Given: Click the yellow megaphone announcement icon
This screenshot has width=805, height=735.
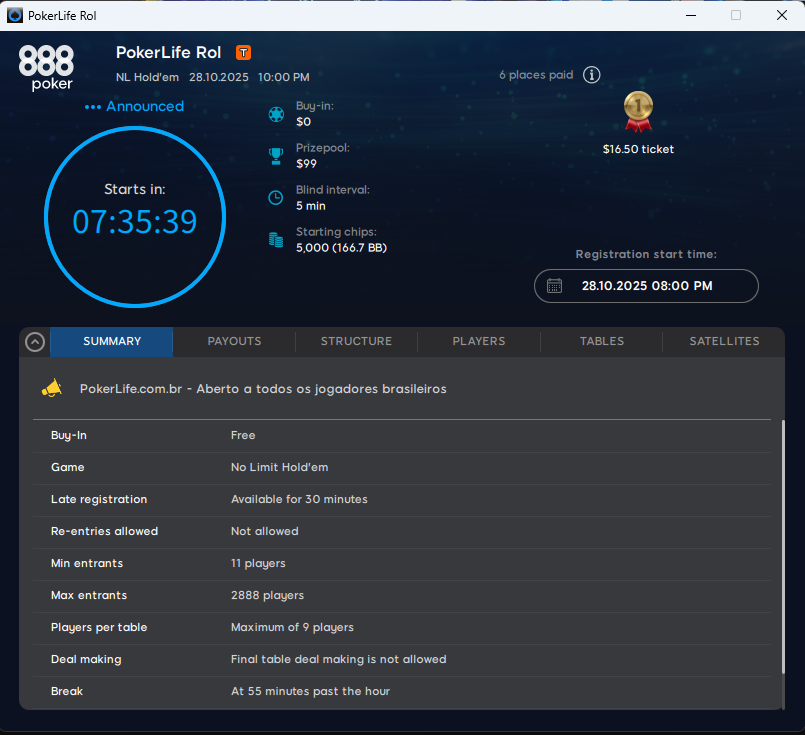Looking at the screenshot, I should (52, 388).
